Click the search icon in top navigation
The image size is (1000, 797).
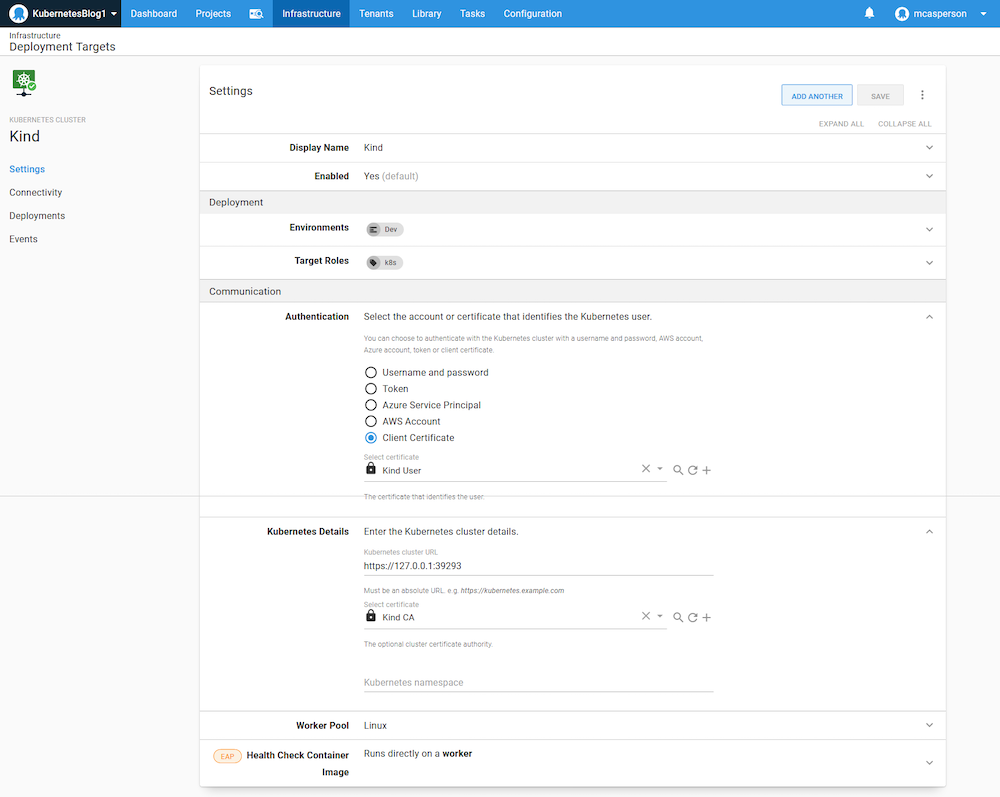(256, 14)
